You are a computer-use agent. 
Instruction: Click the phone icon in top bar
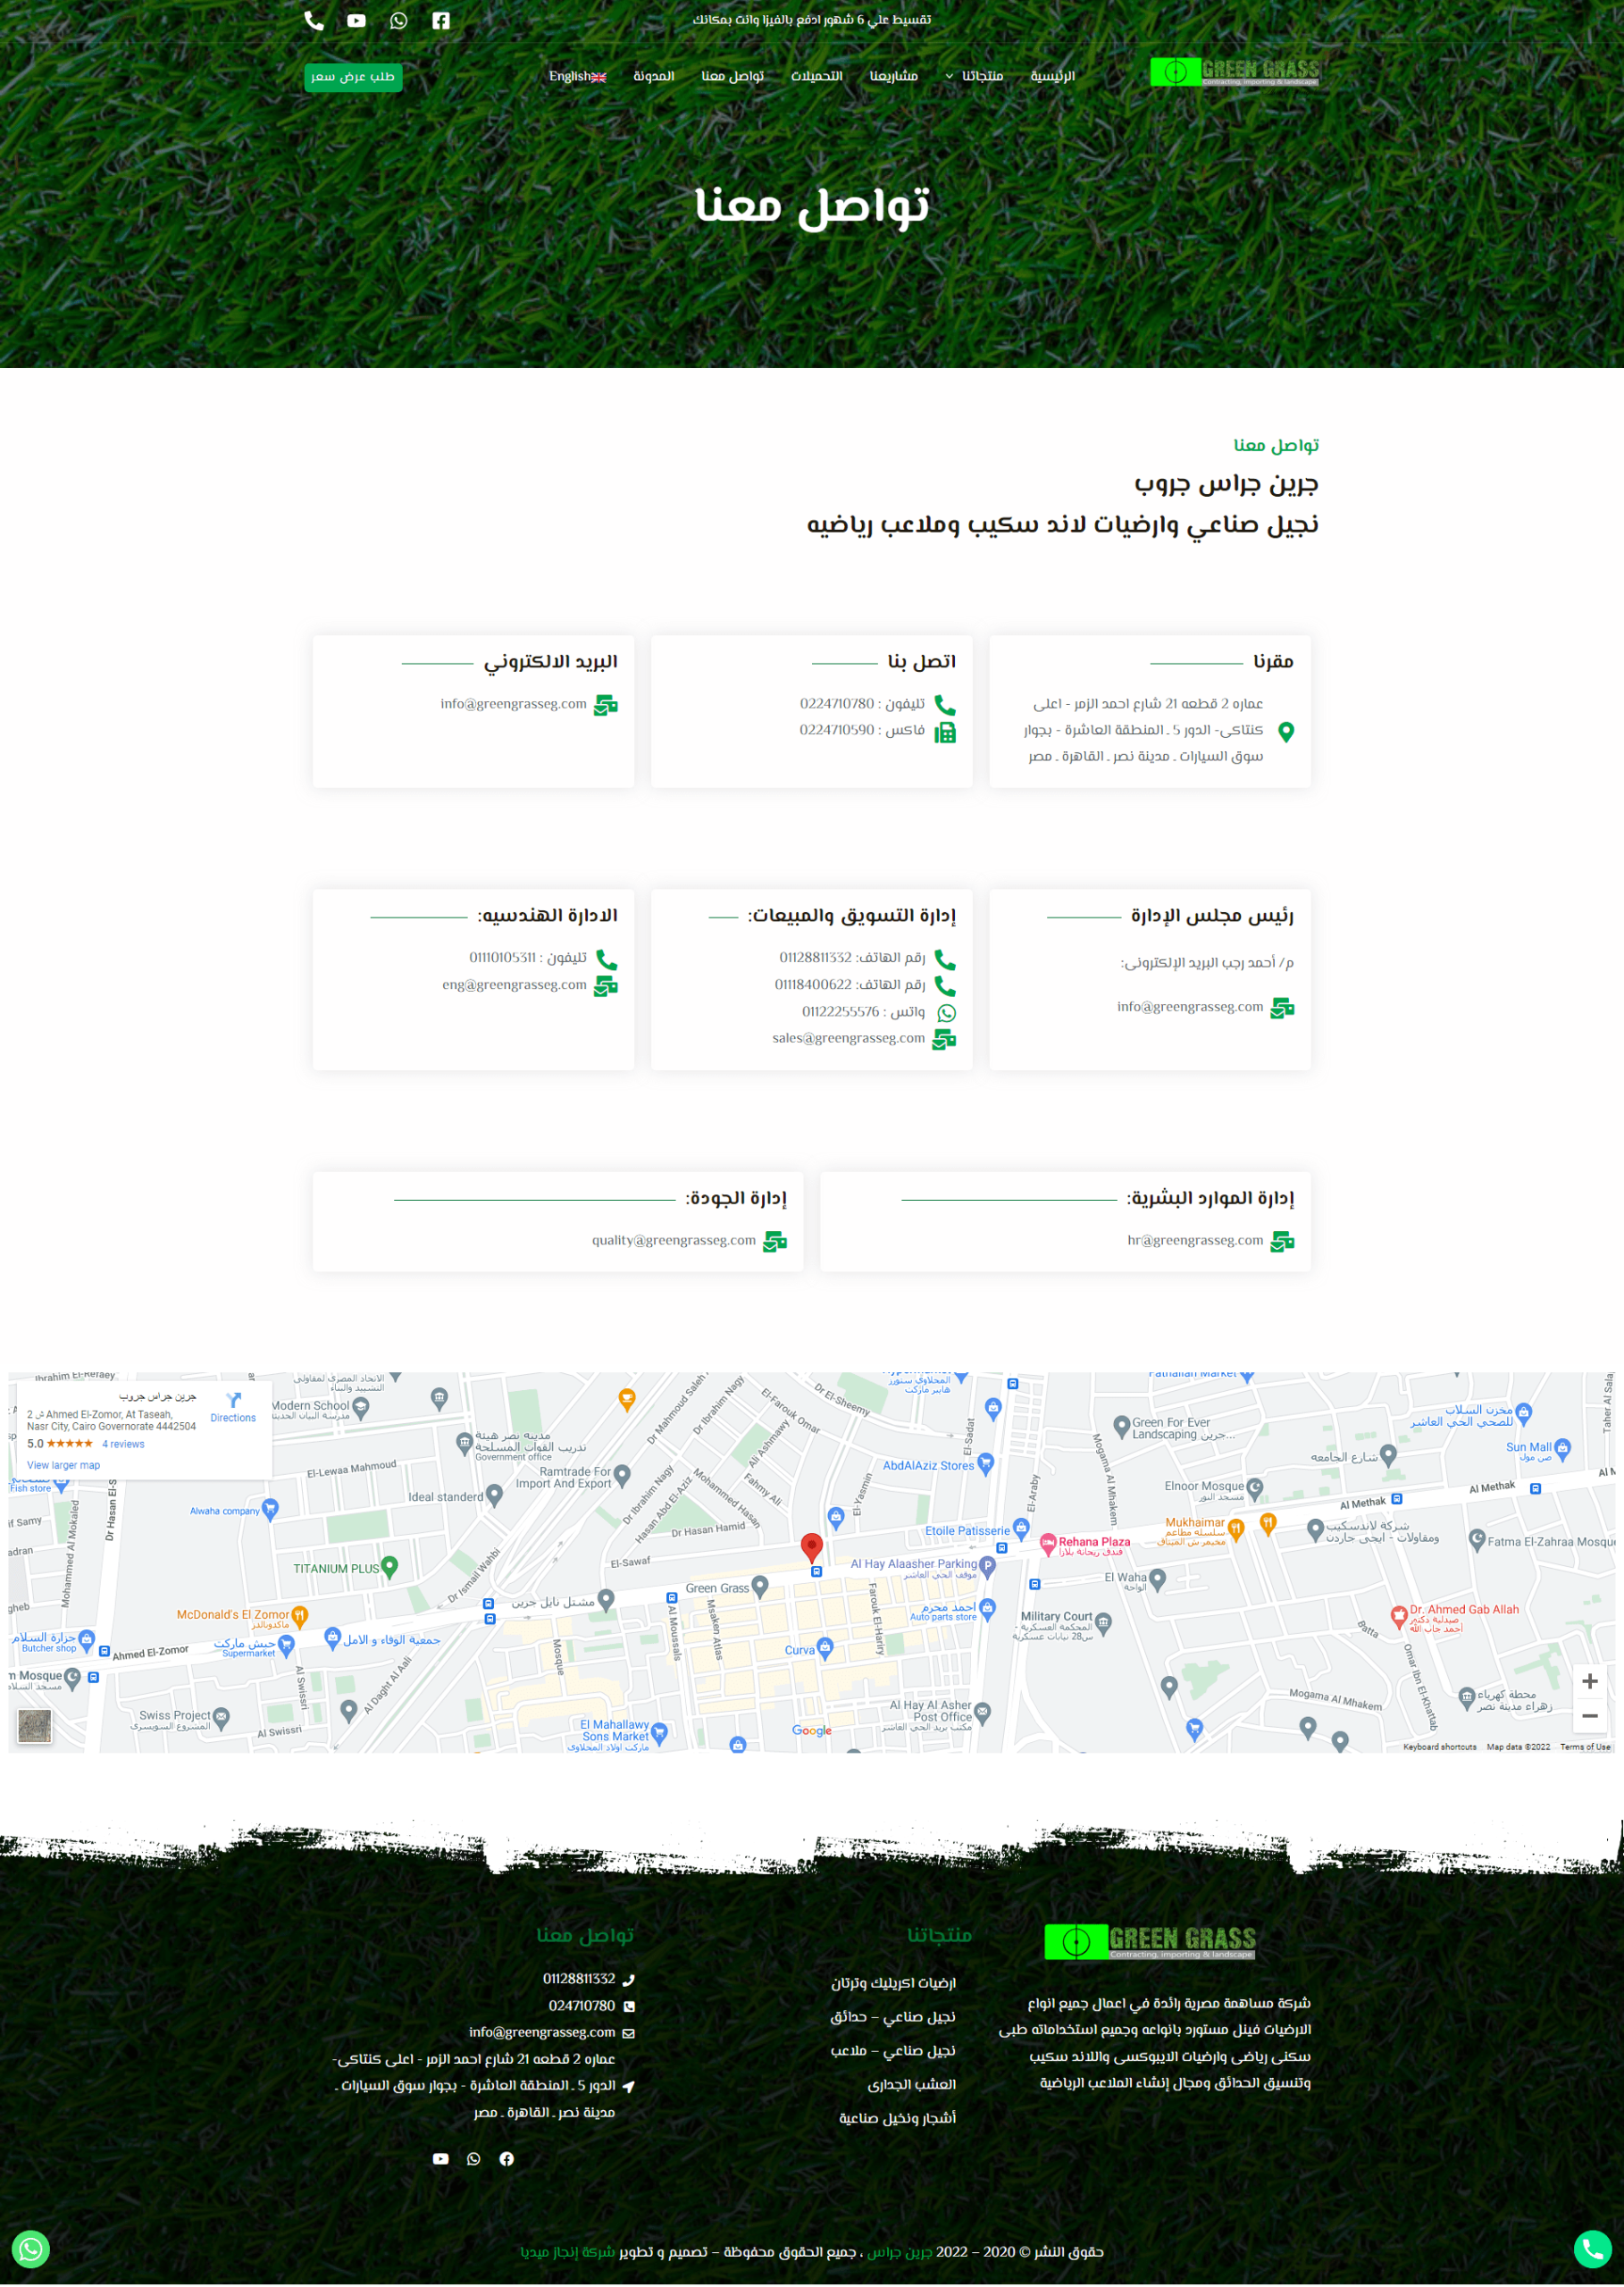pos(314,21)
